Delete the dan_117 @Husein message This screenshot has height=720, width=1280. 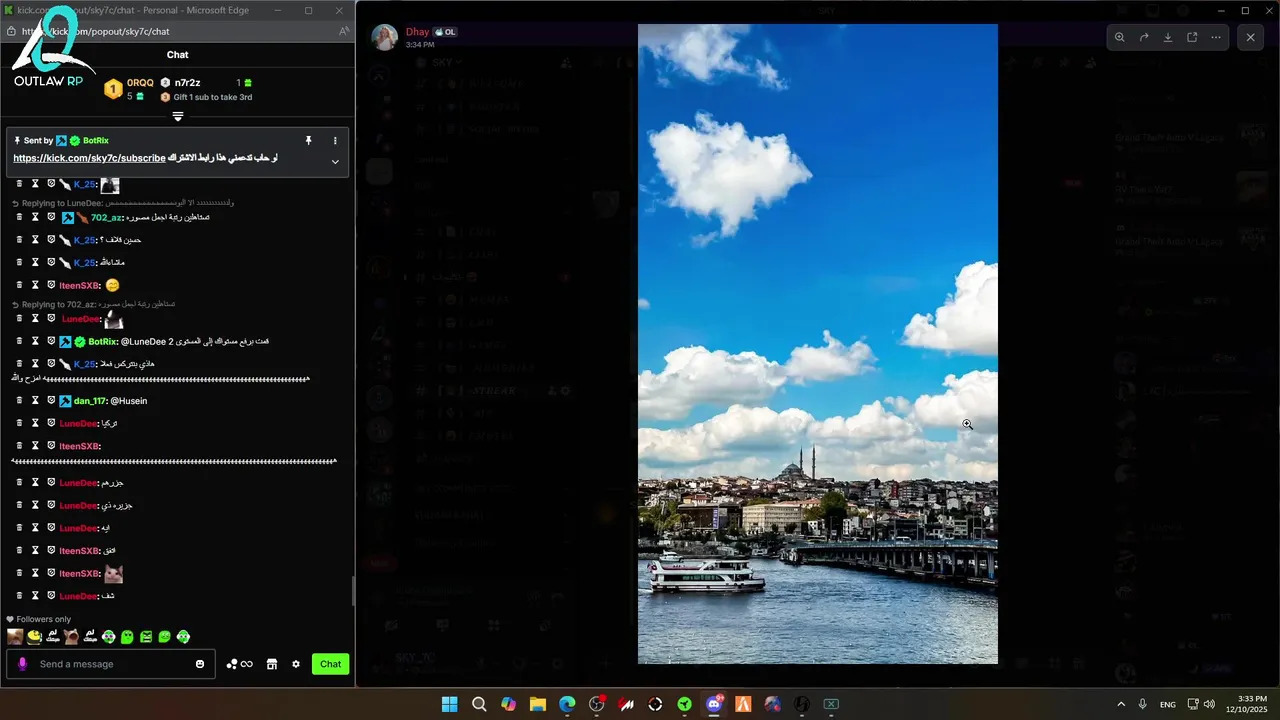[x=19, y=400]
